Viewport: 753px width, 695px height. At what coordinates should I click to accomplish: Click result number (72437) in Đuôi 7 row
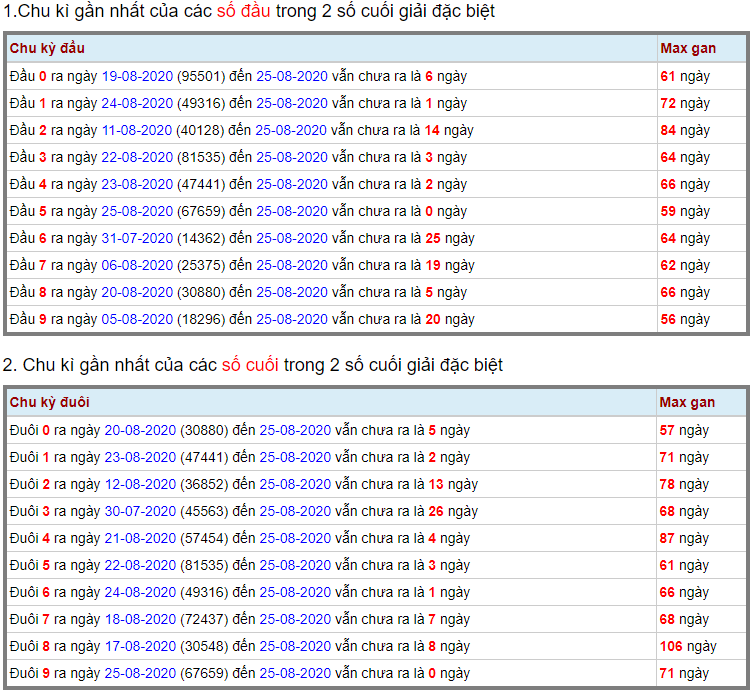pos(204,619)
